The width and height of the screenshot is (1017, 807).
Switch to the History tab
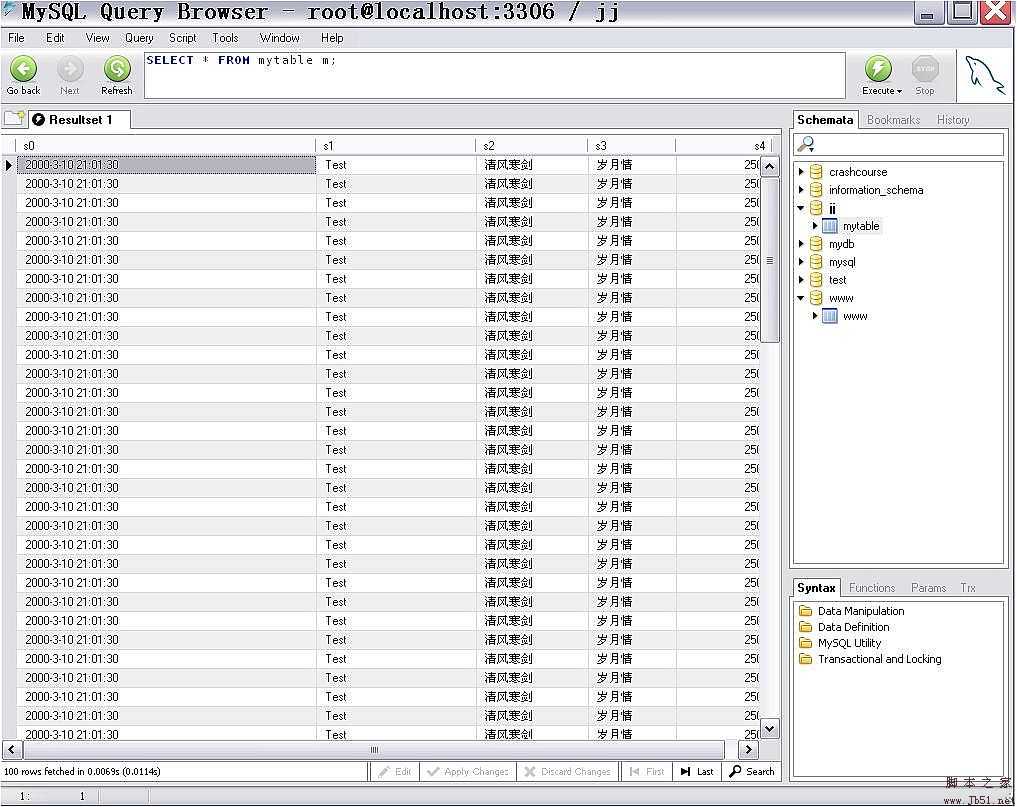(953, 119)
